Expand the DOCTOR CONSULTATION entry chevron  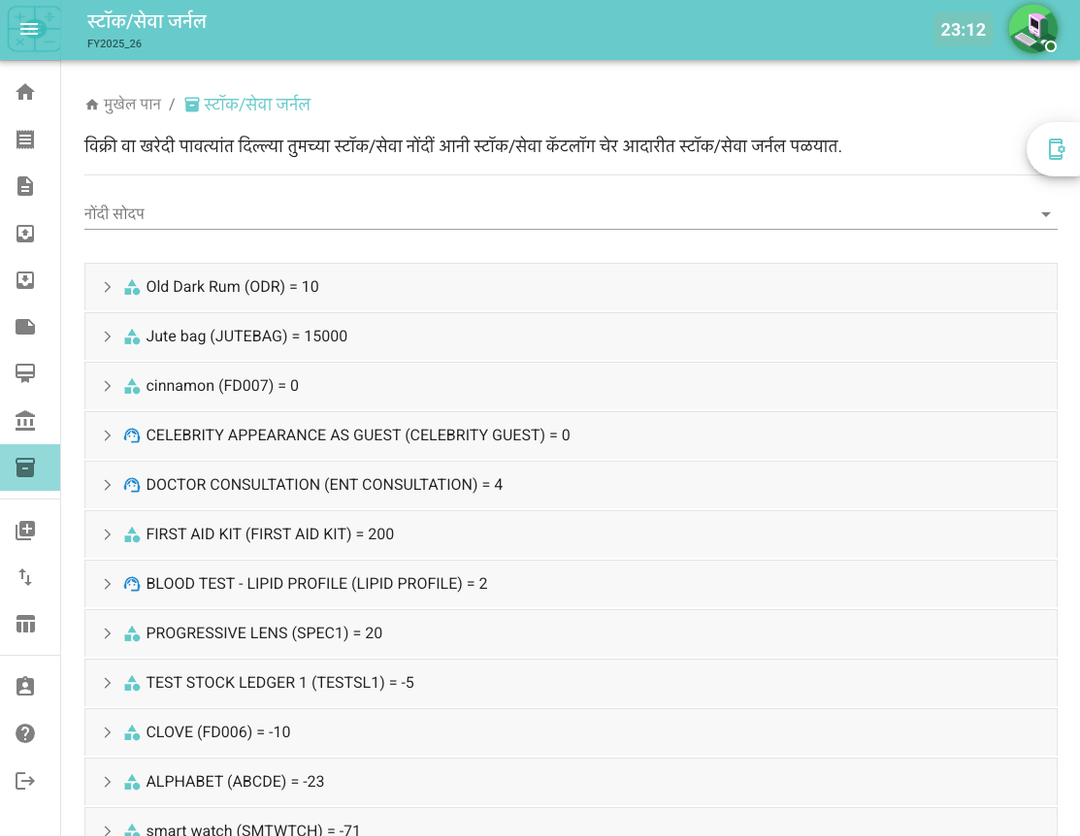pyautogui.click(x=108, y=485)
